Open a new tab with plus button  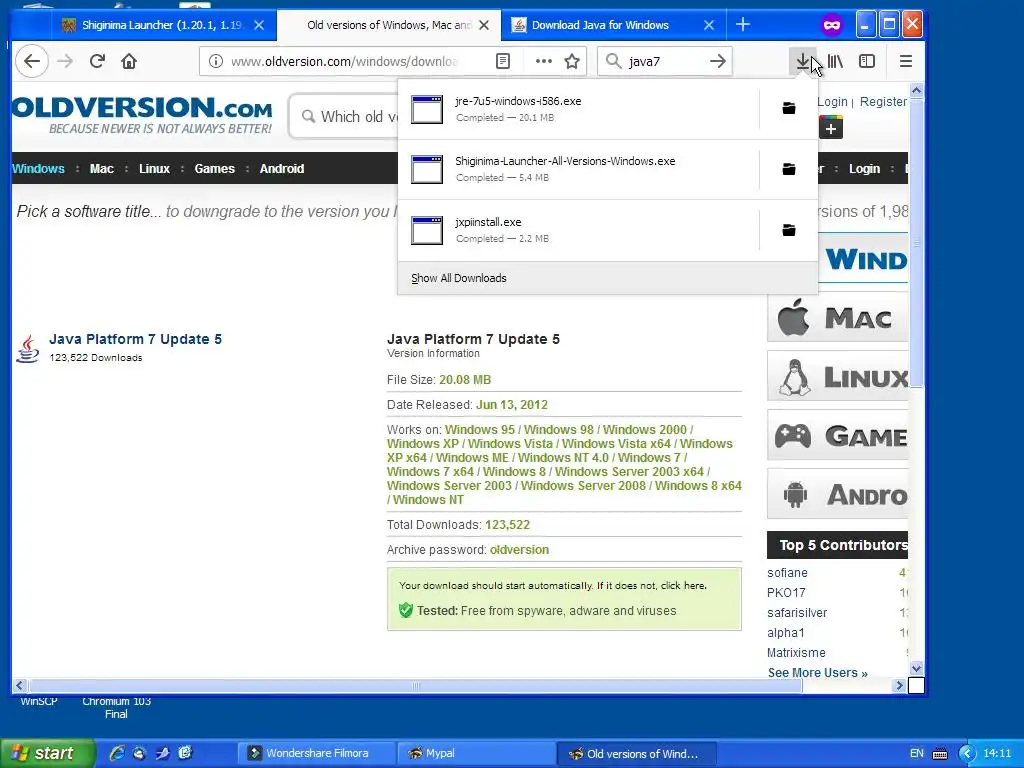(x=743, y=25)
